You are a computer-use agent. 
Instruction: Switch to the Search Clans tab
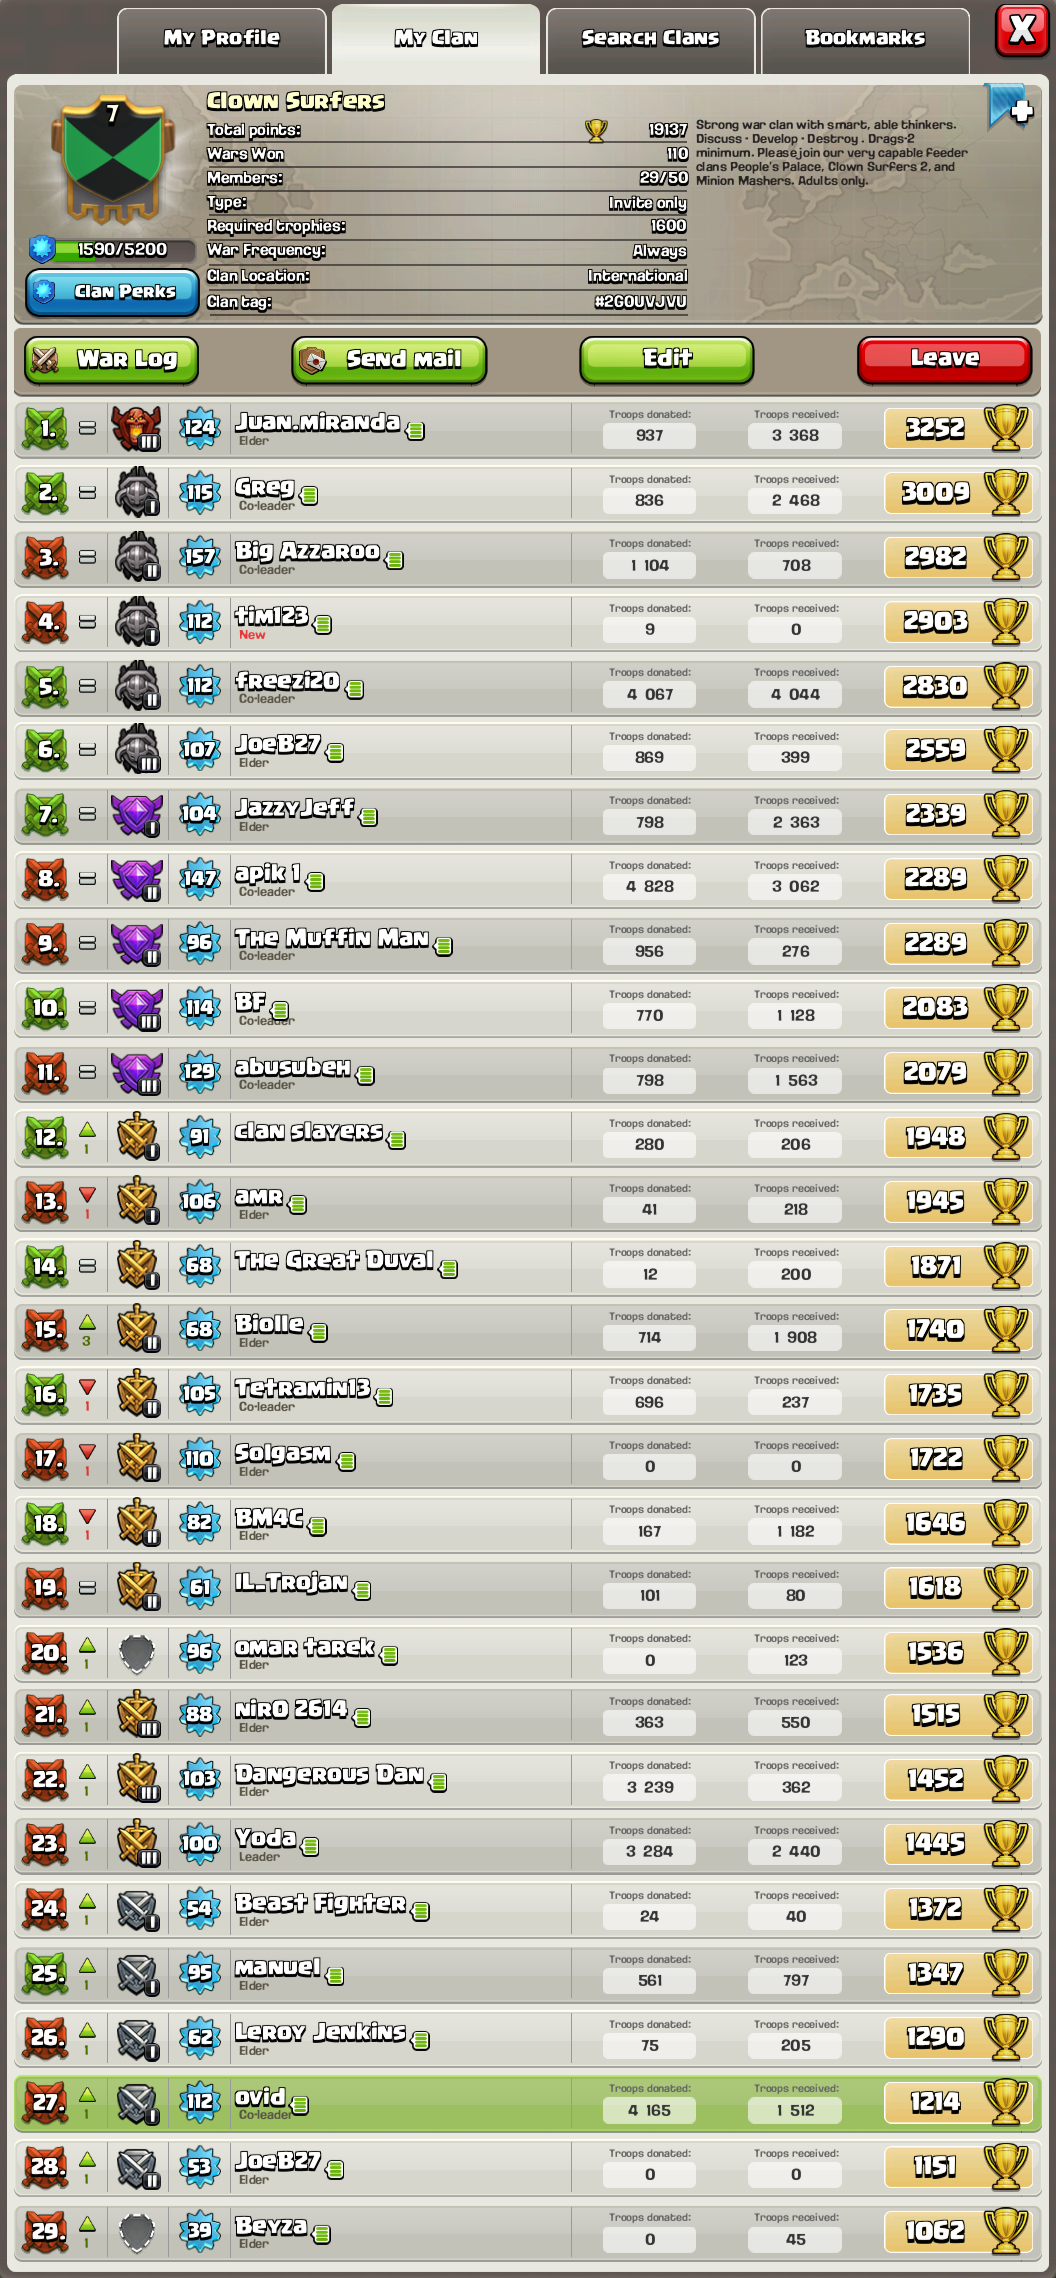[650, 39]
